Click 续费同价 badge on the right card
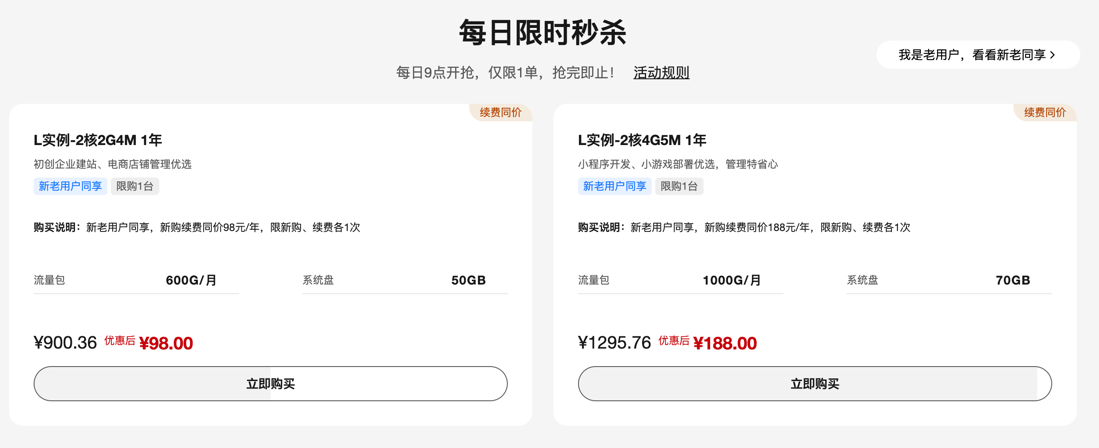This screenshot has width=1099, height=448. 1045,112
